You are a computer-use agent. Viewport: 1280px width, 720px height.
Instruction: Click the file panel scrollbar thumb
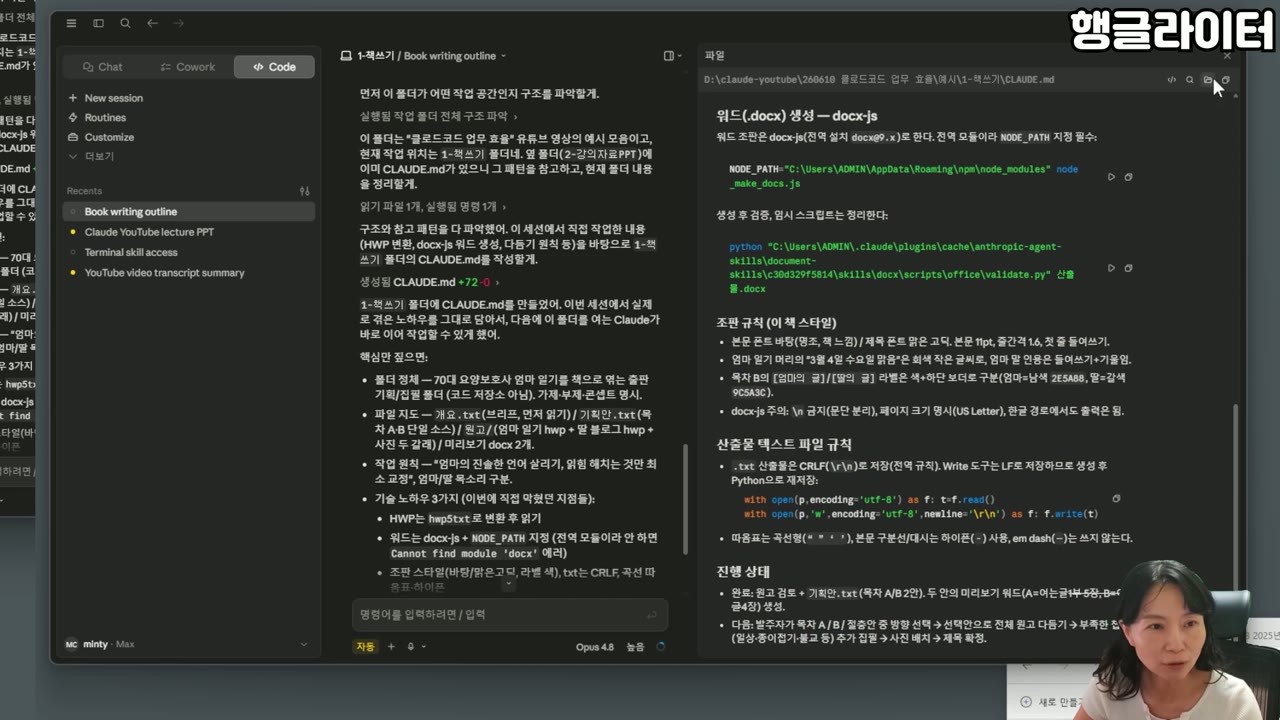pos(1235,497)
